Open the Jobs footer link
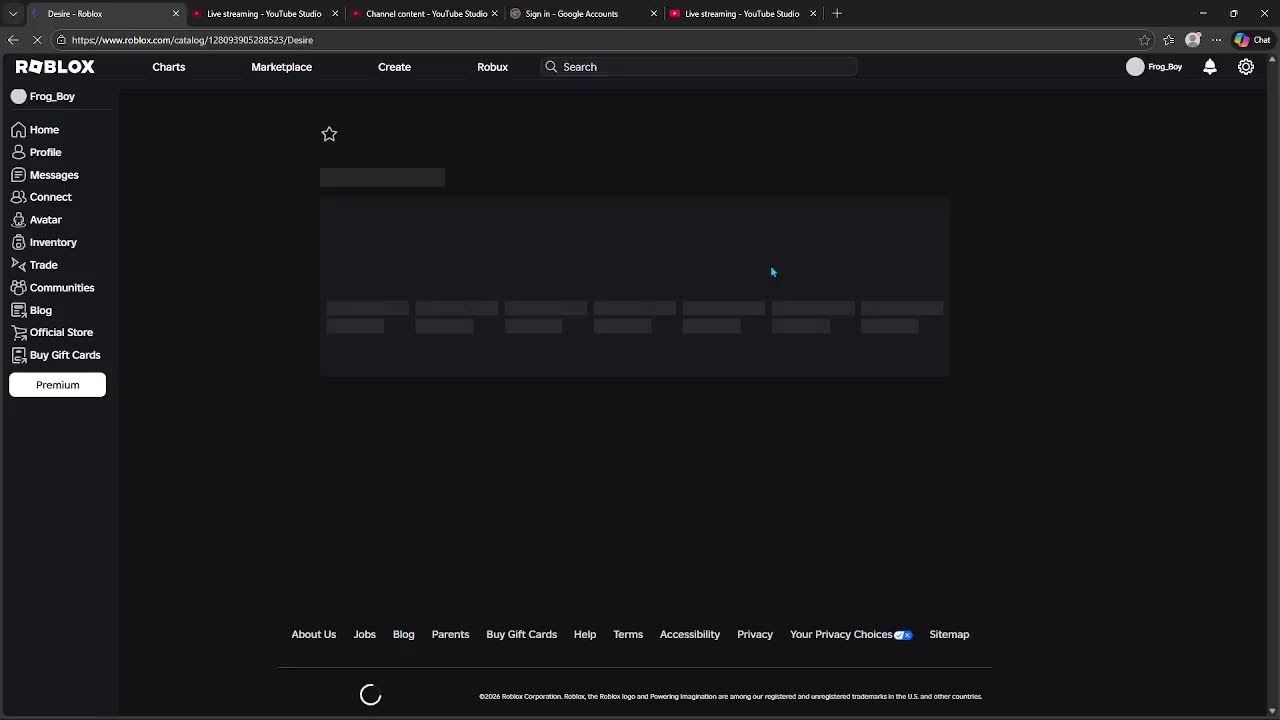 tap(365, 635)
